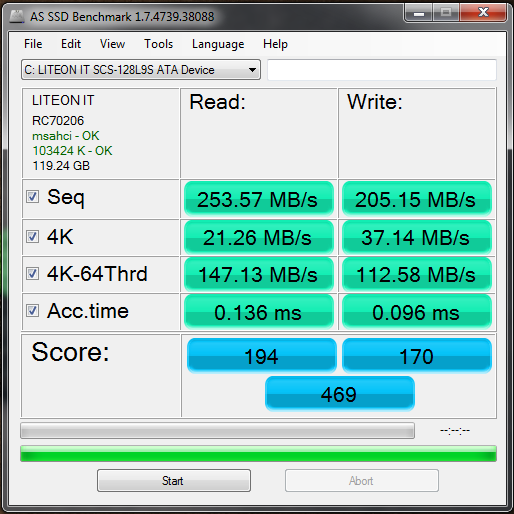Select the C: LITEON IT drive combo box
Viewport: 514px width, 514px height.
coord(141,70)
